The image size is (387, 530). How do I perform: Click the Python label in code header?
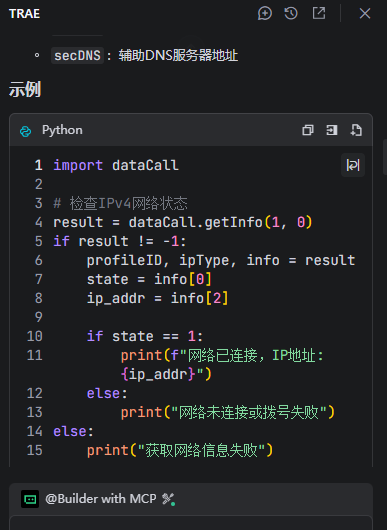click(x=62, y=130)
